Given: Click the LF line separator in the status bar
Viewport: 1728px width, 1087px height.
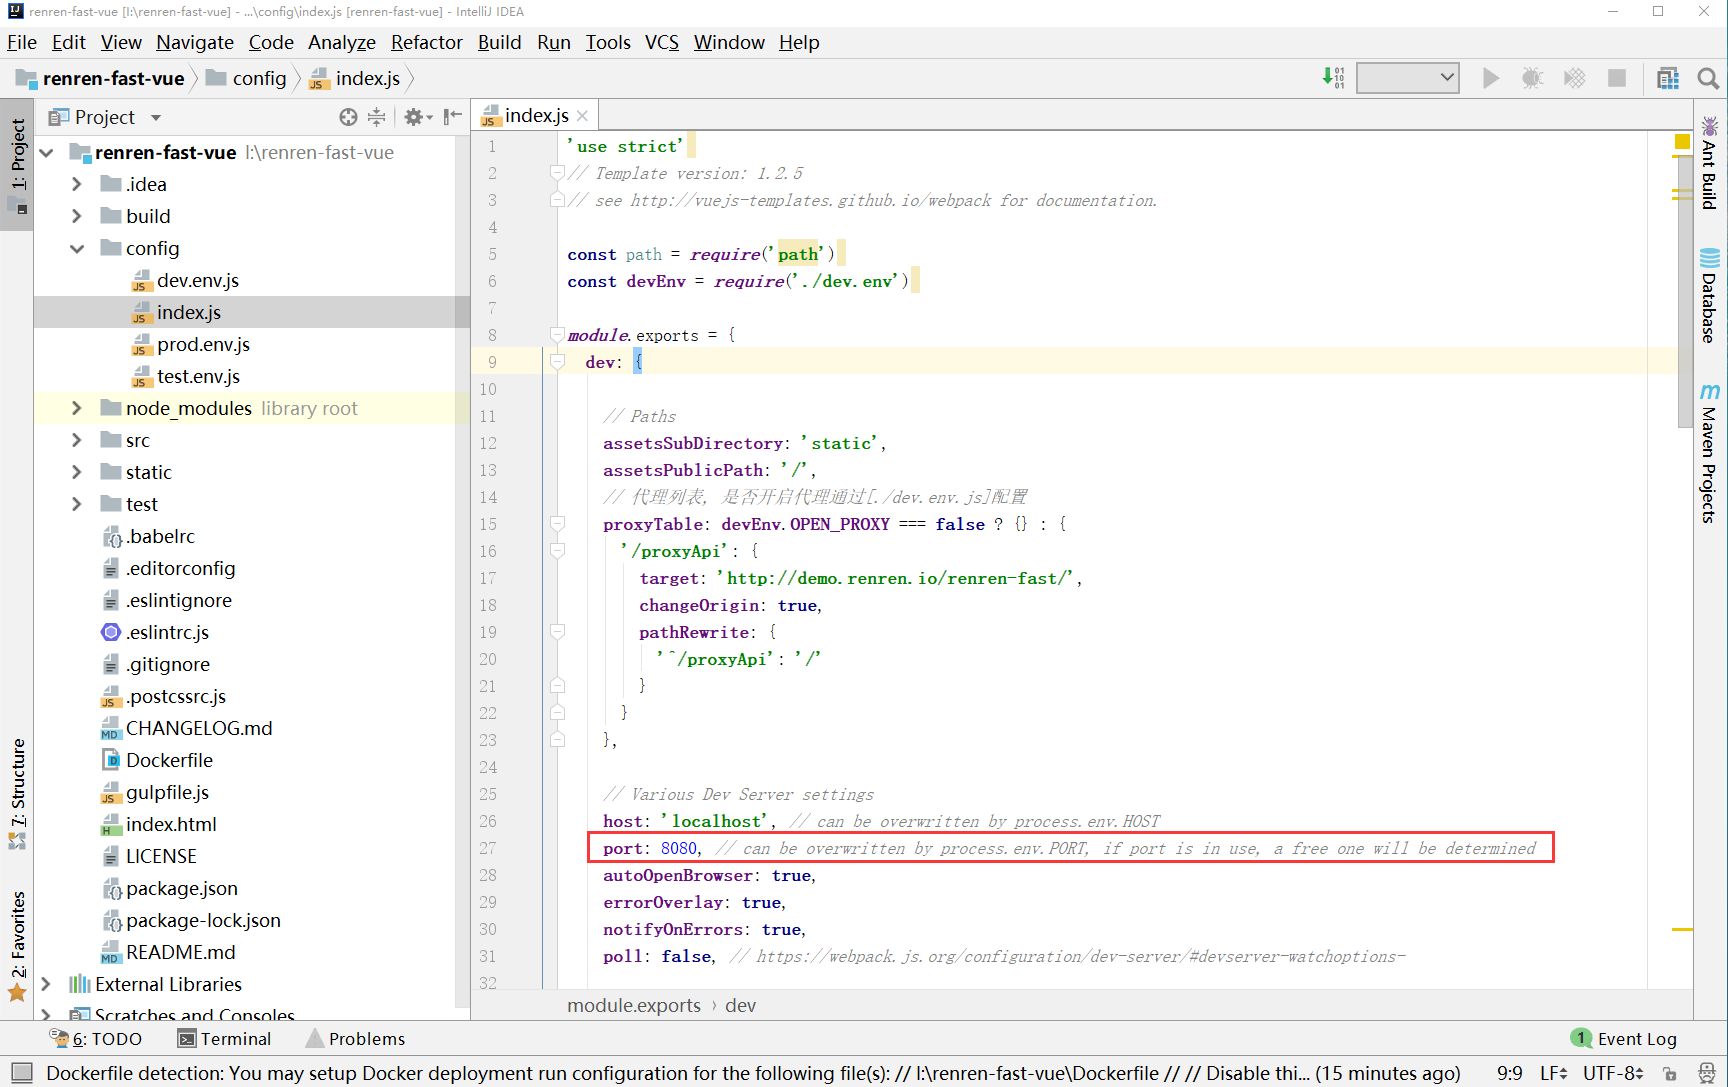Looking at the screenshot, I should tap(1553, 1073).
